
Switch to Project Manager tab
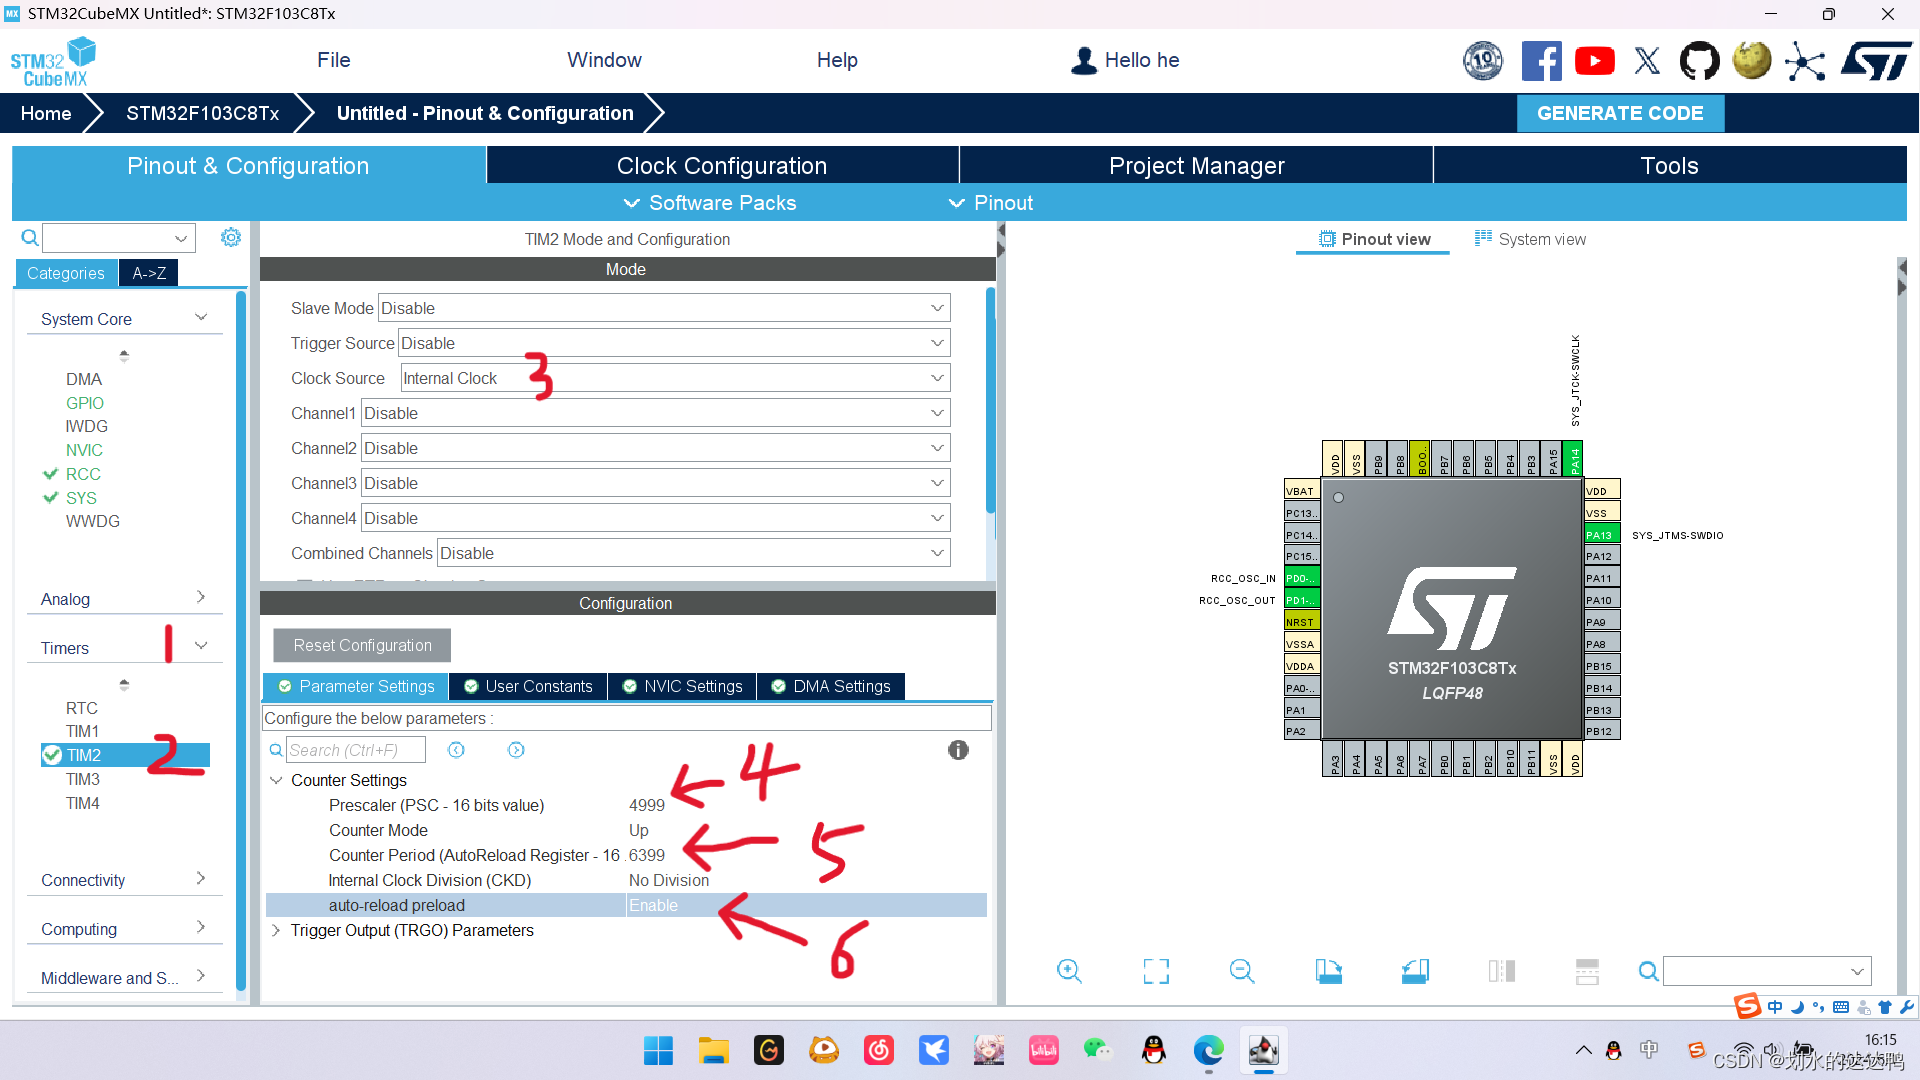[1196, 166]
